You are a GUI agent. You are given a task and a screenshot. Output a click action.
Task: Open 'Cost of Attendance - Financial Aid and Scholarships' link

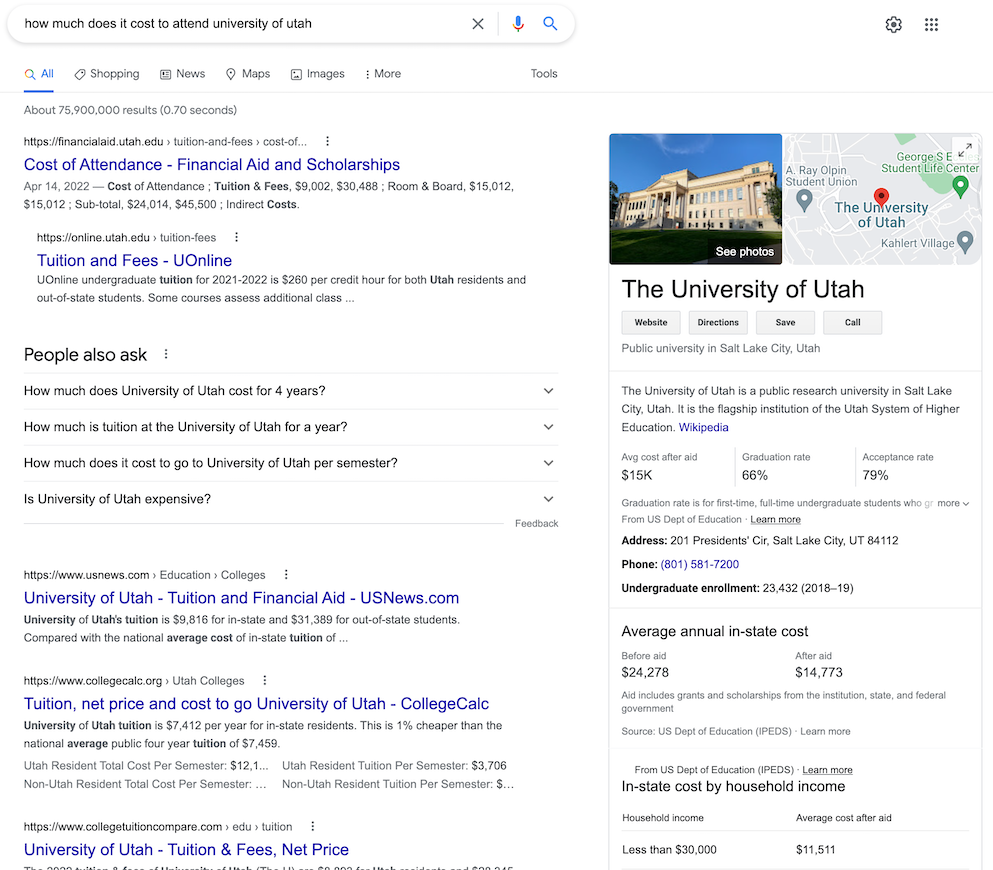pos(212,165)
